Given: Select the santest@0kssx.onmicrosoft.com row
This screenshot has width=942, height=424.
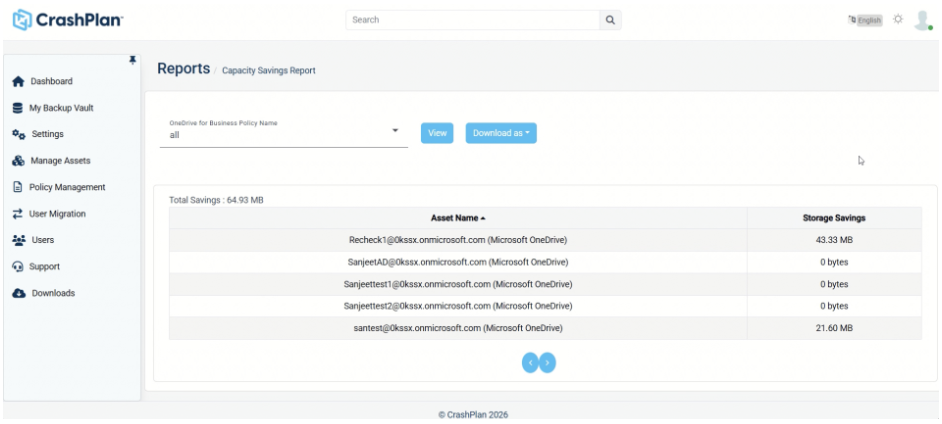Looking at the screenshot, I should 545,329.
